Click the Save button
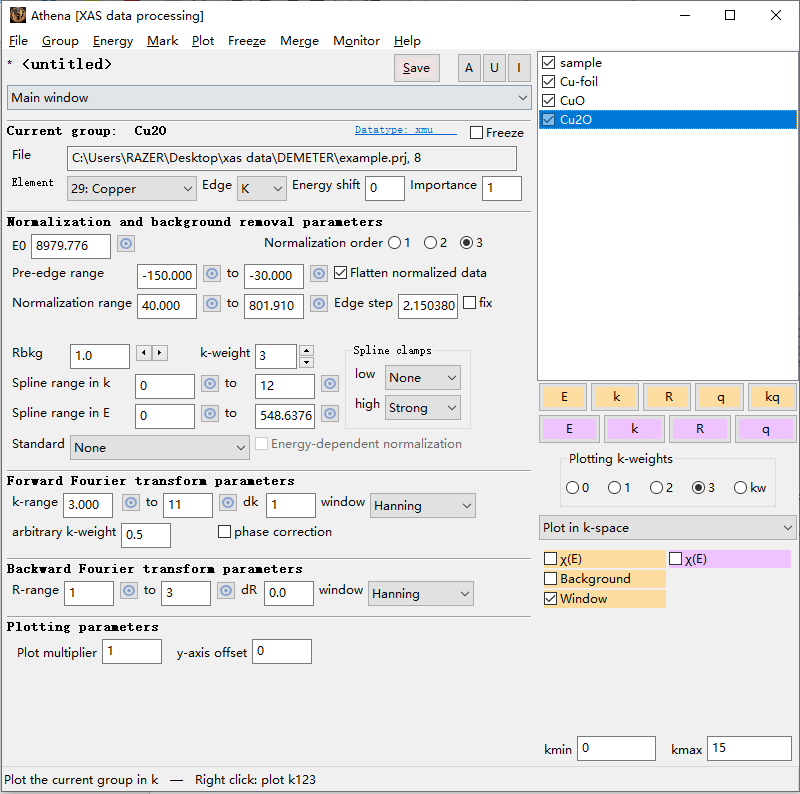Screen dimensions: 800x794 point(416,68)
